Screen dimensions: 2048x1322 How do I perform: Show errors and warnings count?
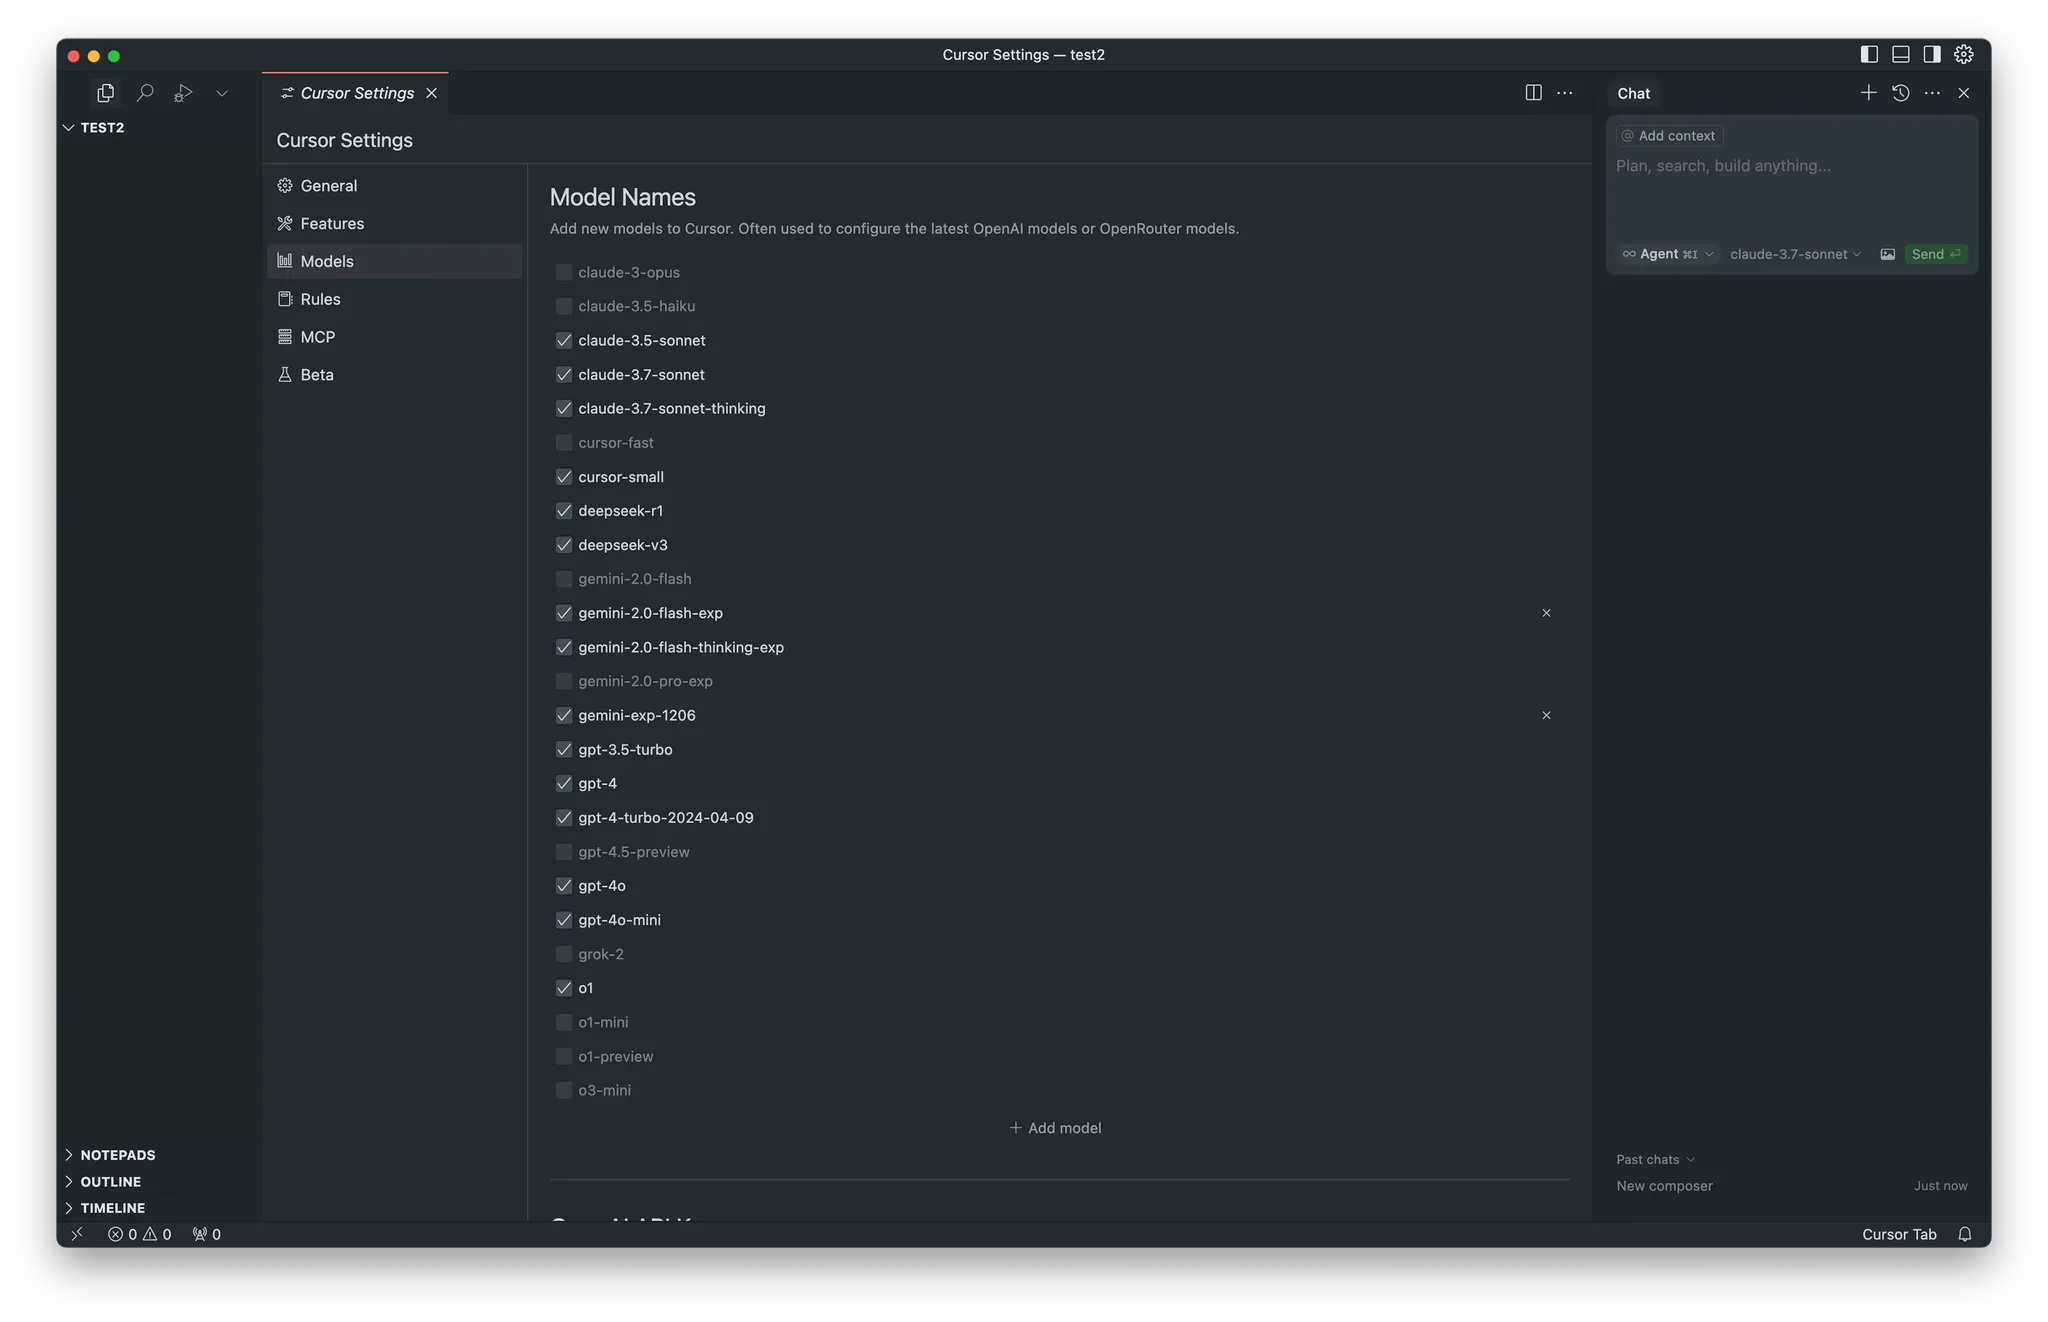click(x=139, y=1234)
